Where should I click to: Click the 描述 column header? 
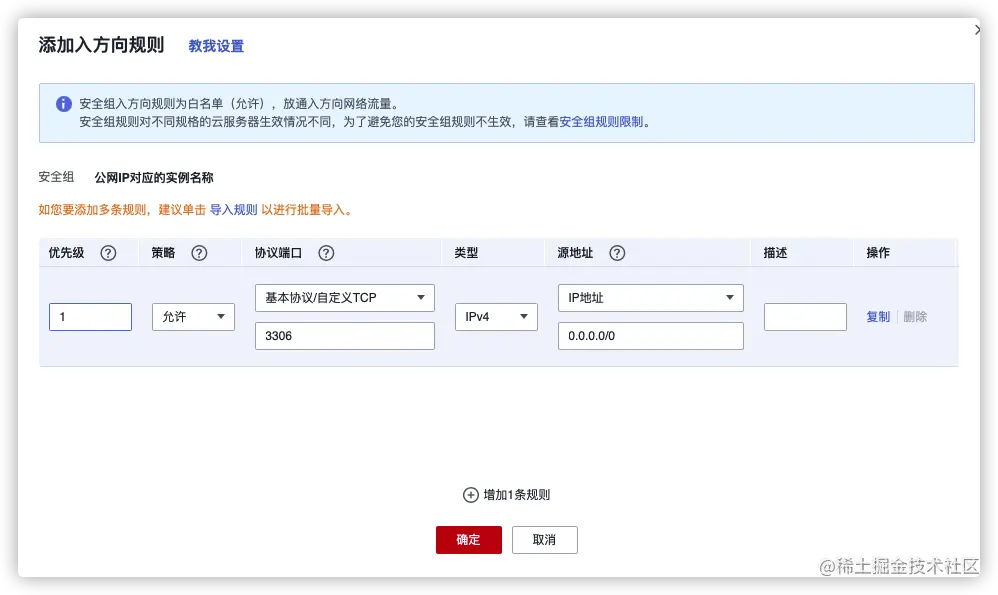tap(775, 253)
